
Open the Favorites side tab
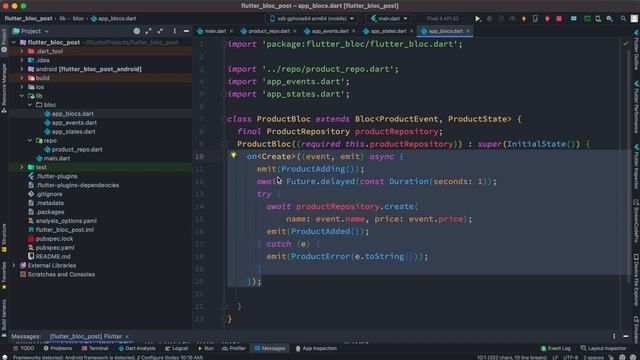pos(4,276)
